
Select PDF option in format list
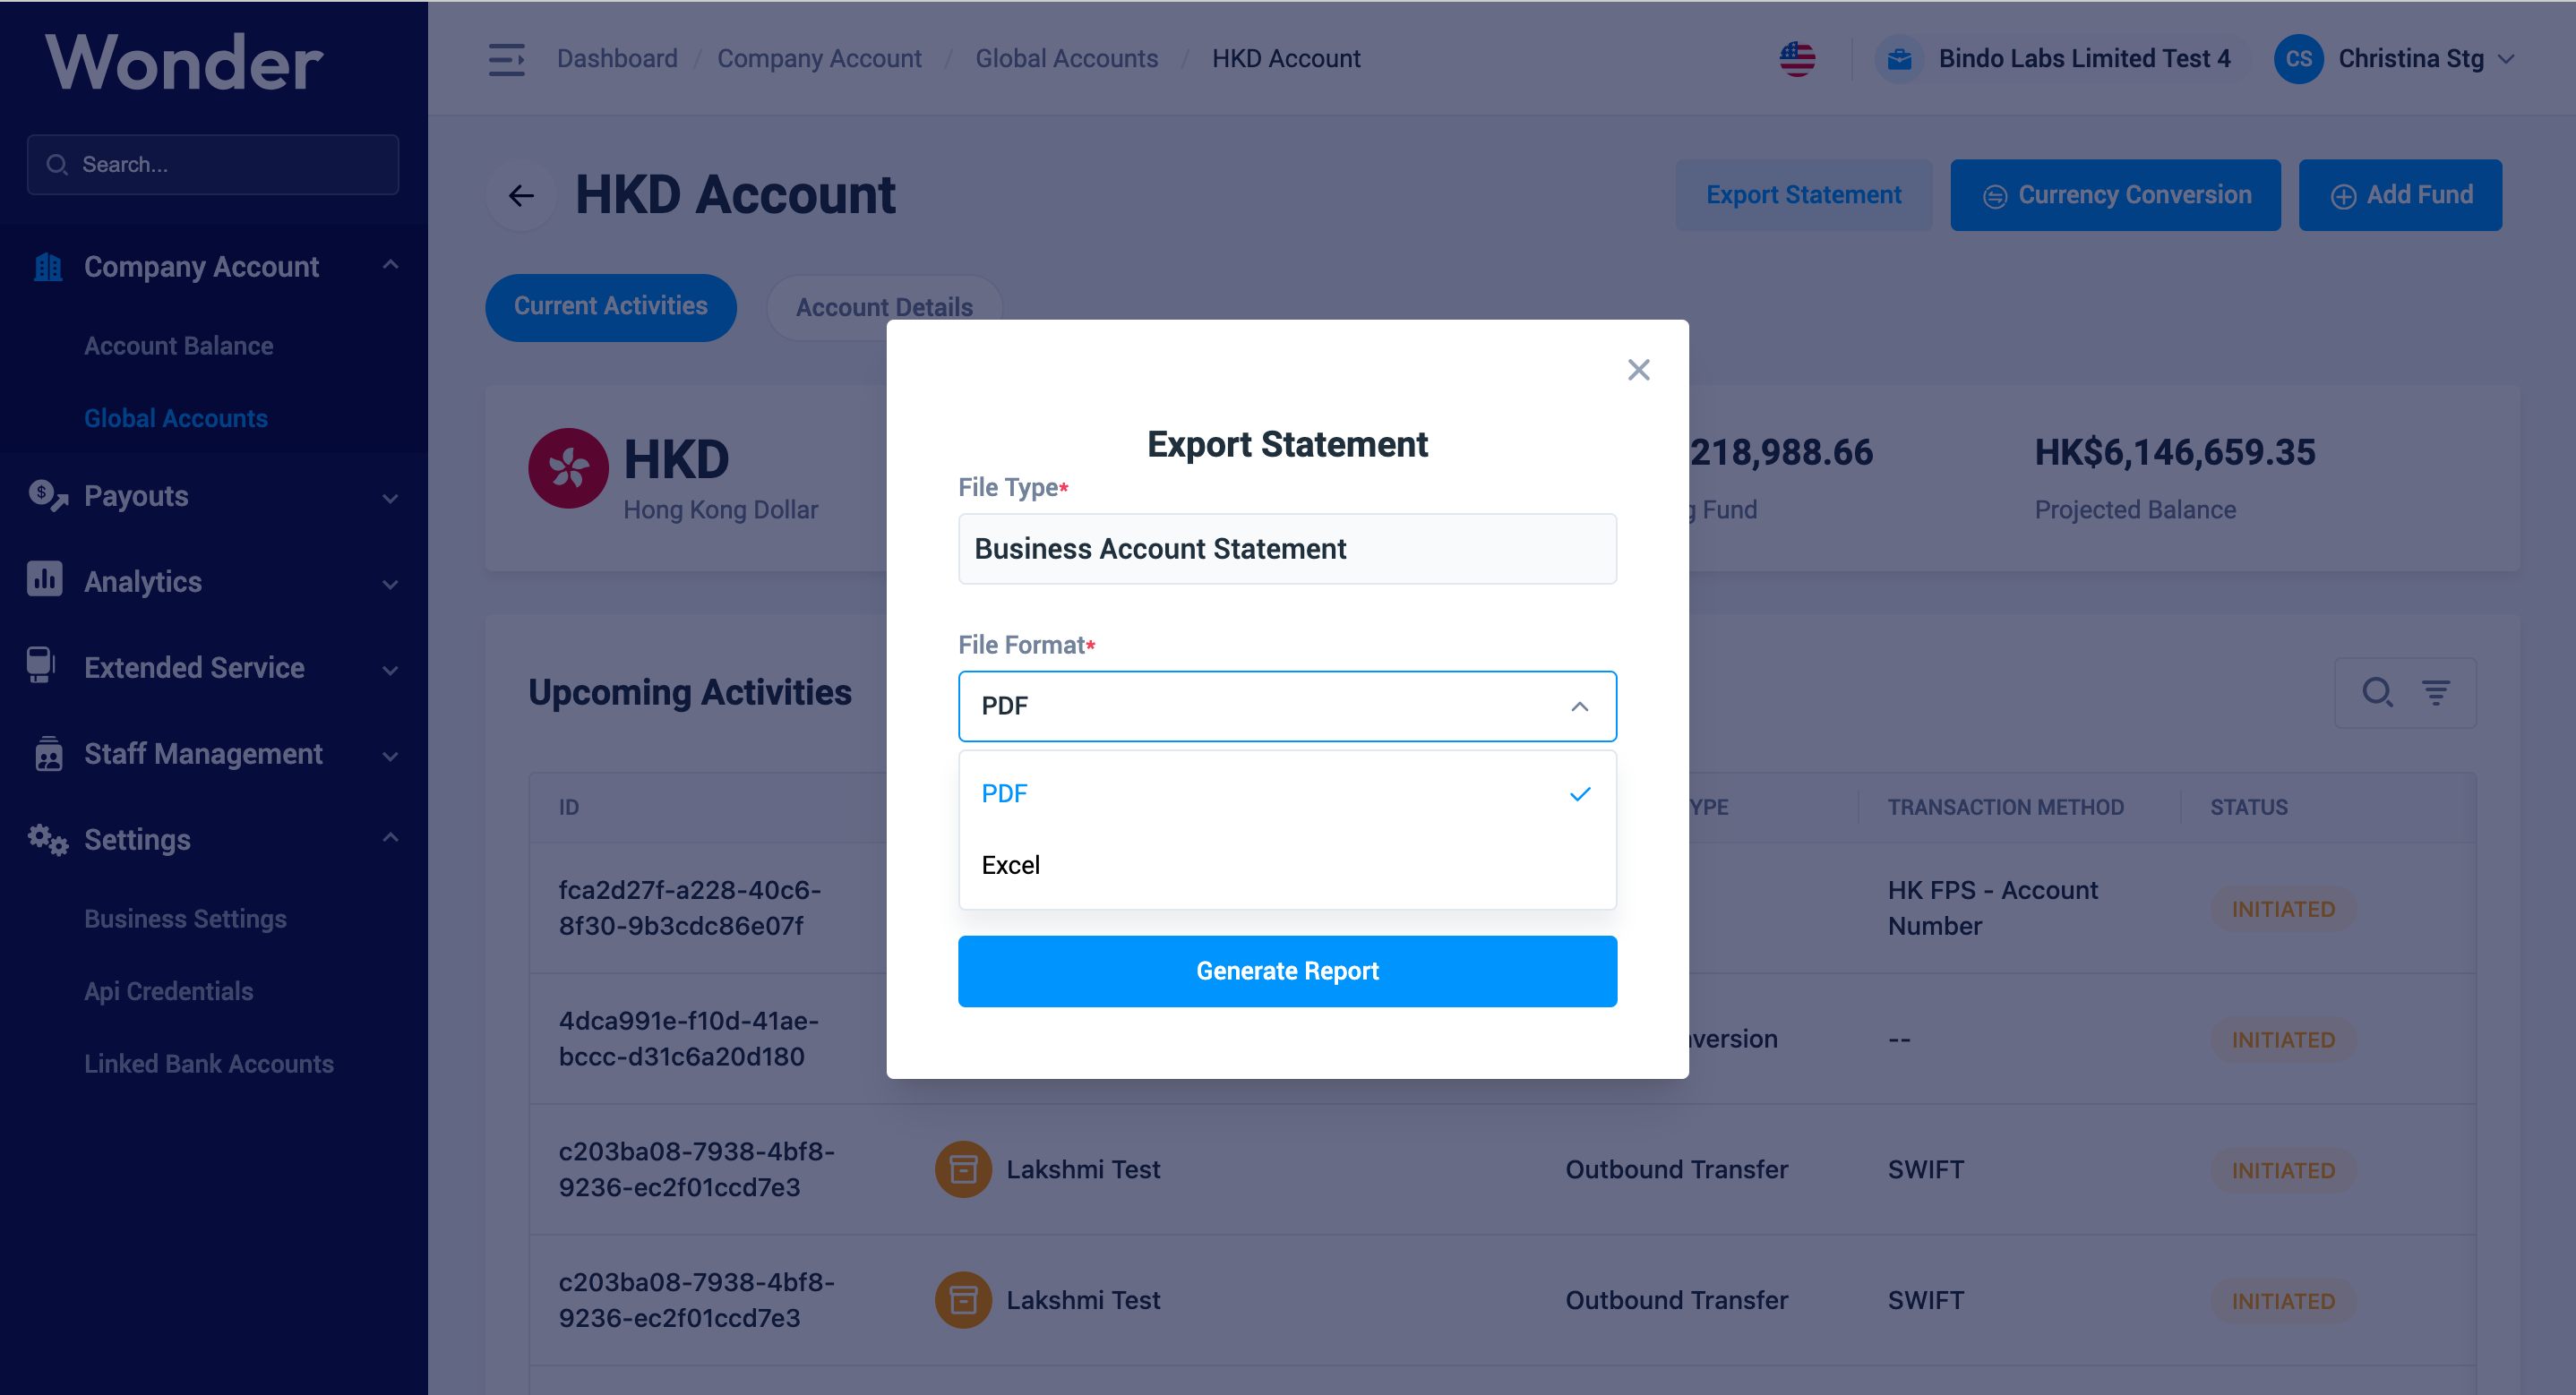[1287, 793]
